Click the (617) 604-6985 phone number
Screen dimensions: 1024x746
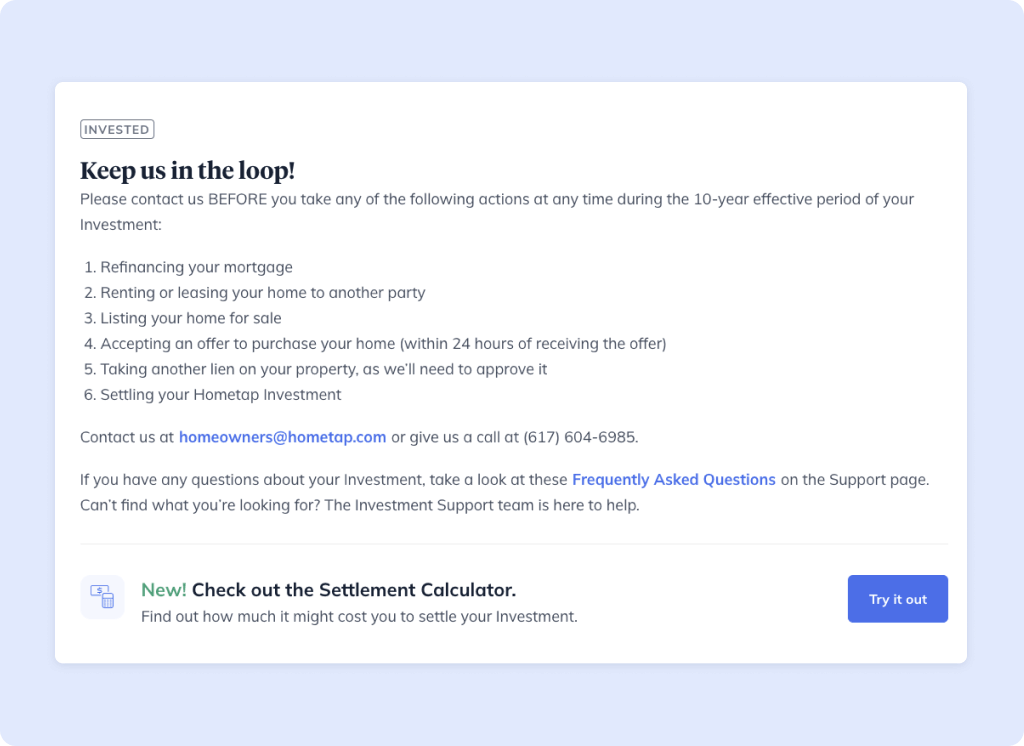(x=581, y=437)
